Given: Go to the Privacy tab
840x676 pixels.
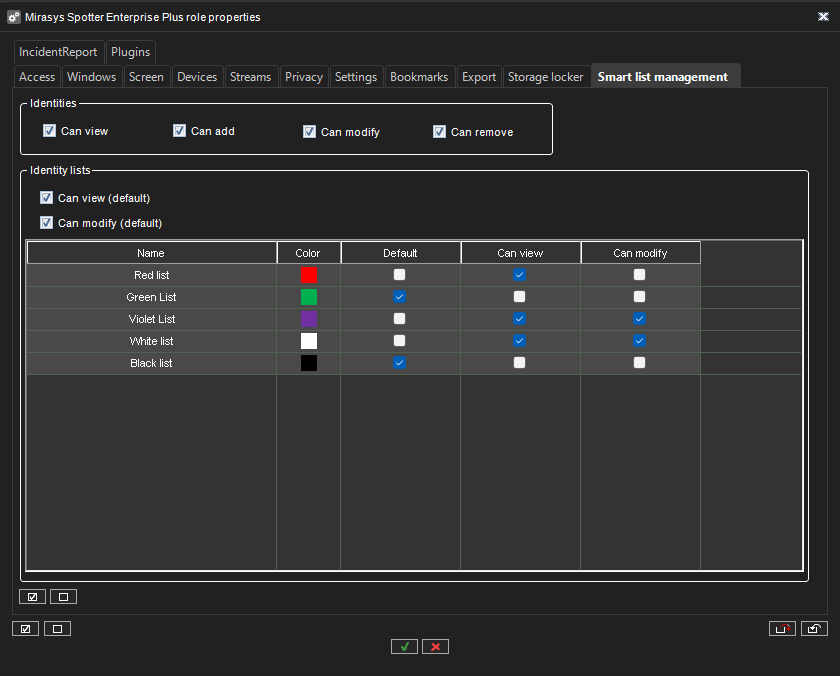Looking at the screenshot, I should pos(303,77).
